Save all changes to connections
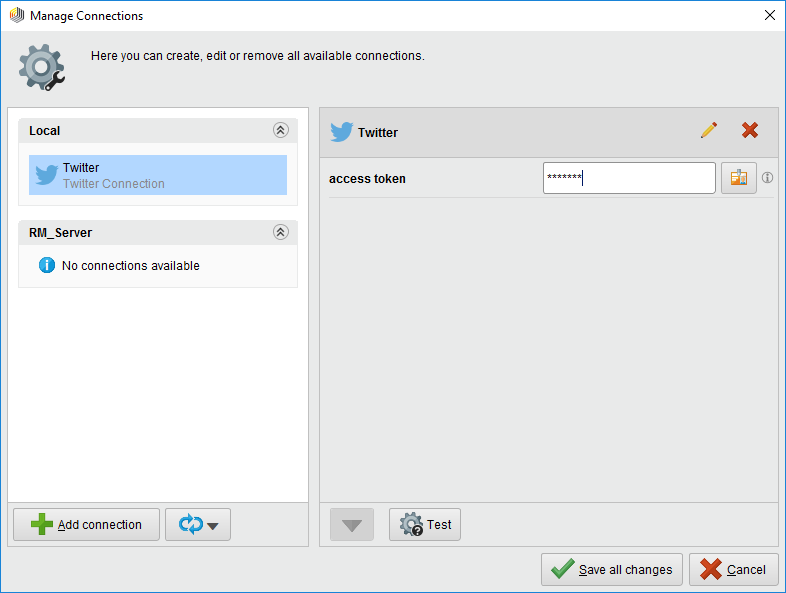The image size is (786, 593). (x=612, y=569)
